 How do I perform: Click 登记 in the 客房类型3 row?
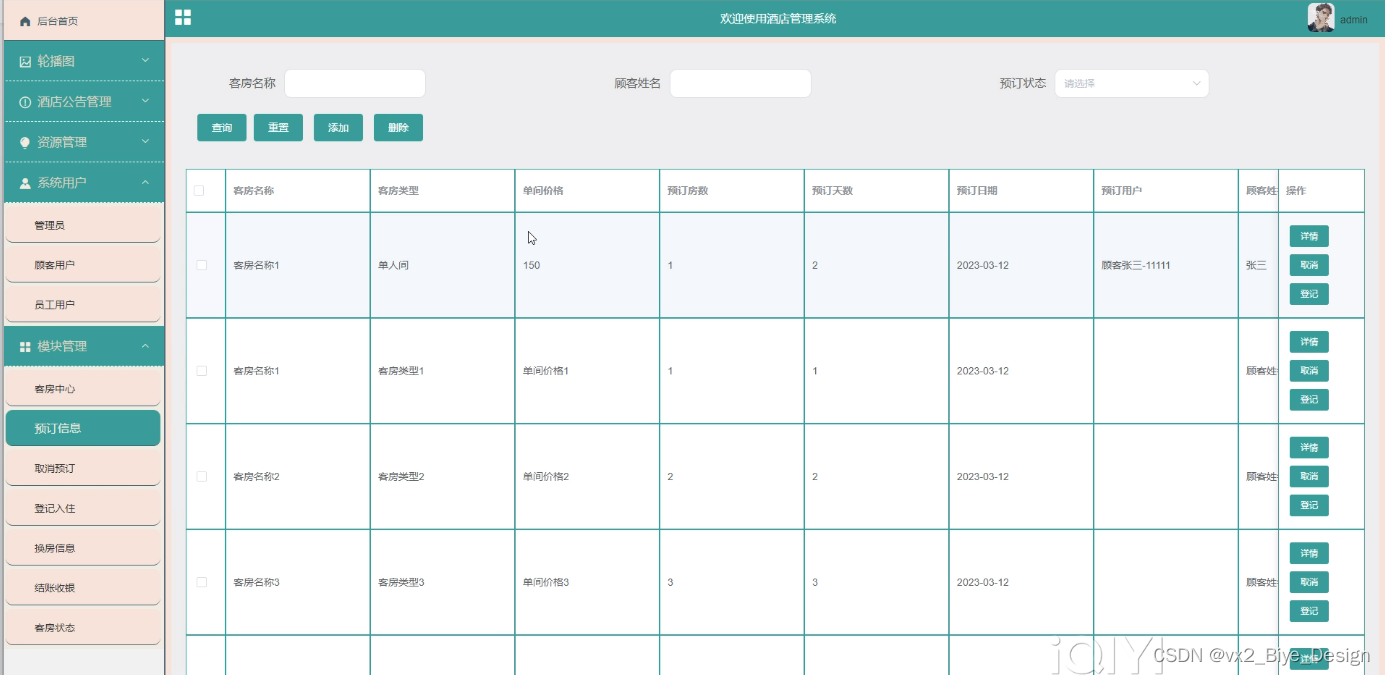pos(1309,611)
